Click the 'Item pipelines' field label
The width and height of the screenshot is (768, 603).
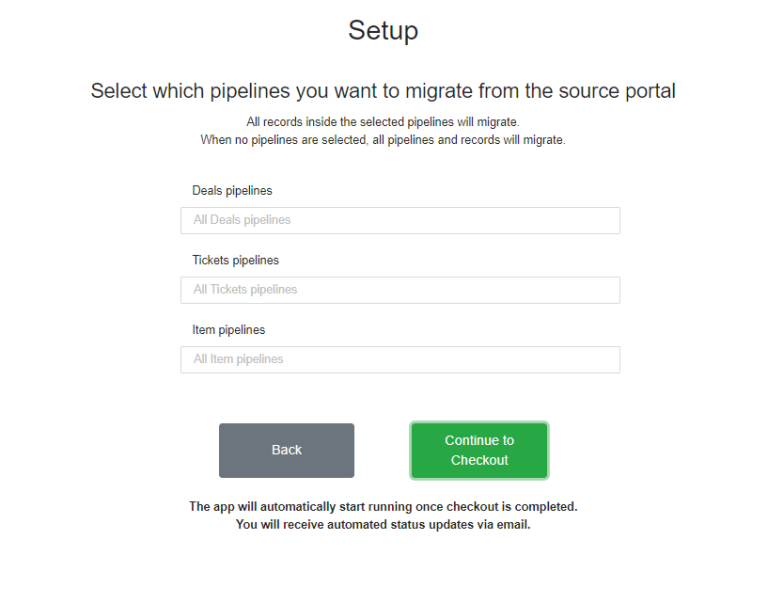click(228, 330)
